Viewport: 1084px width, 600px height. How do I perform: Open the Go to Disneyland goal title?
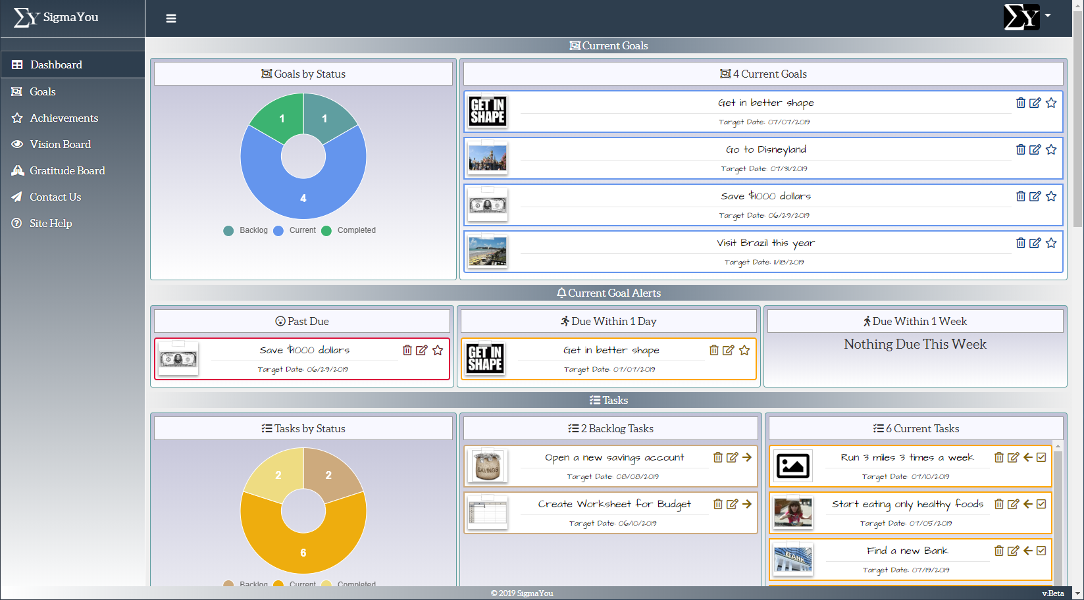(x=766, y=149)
